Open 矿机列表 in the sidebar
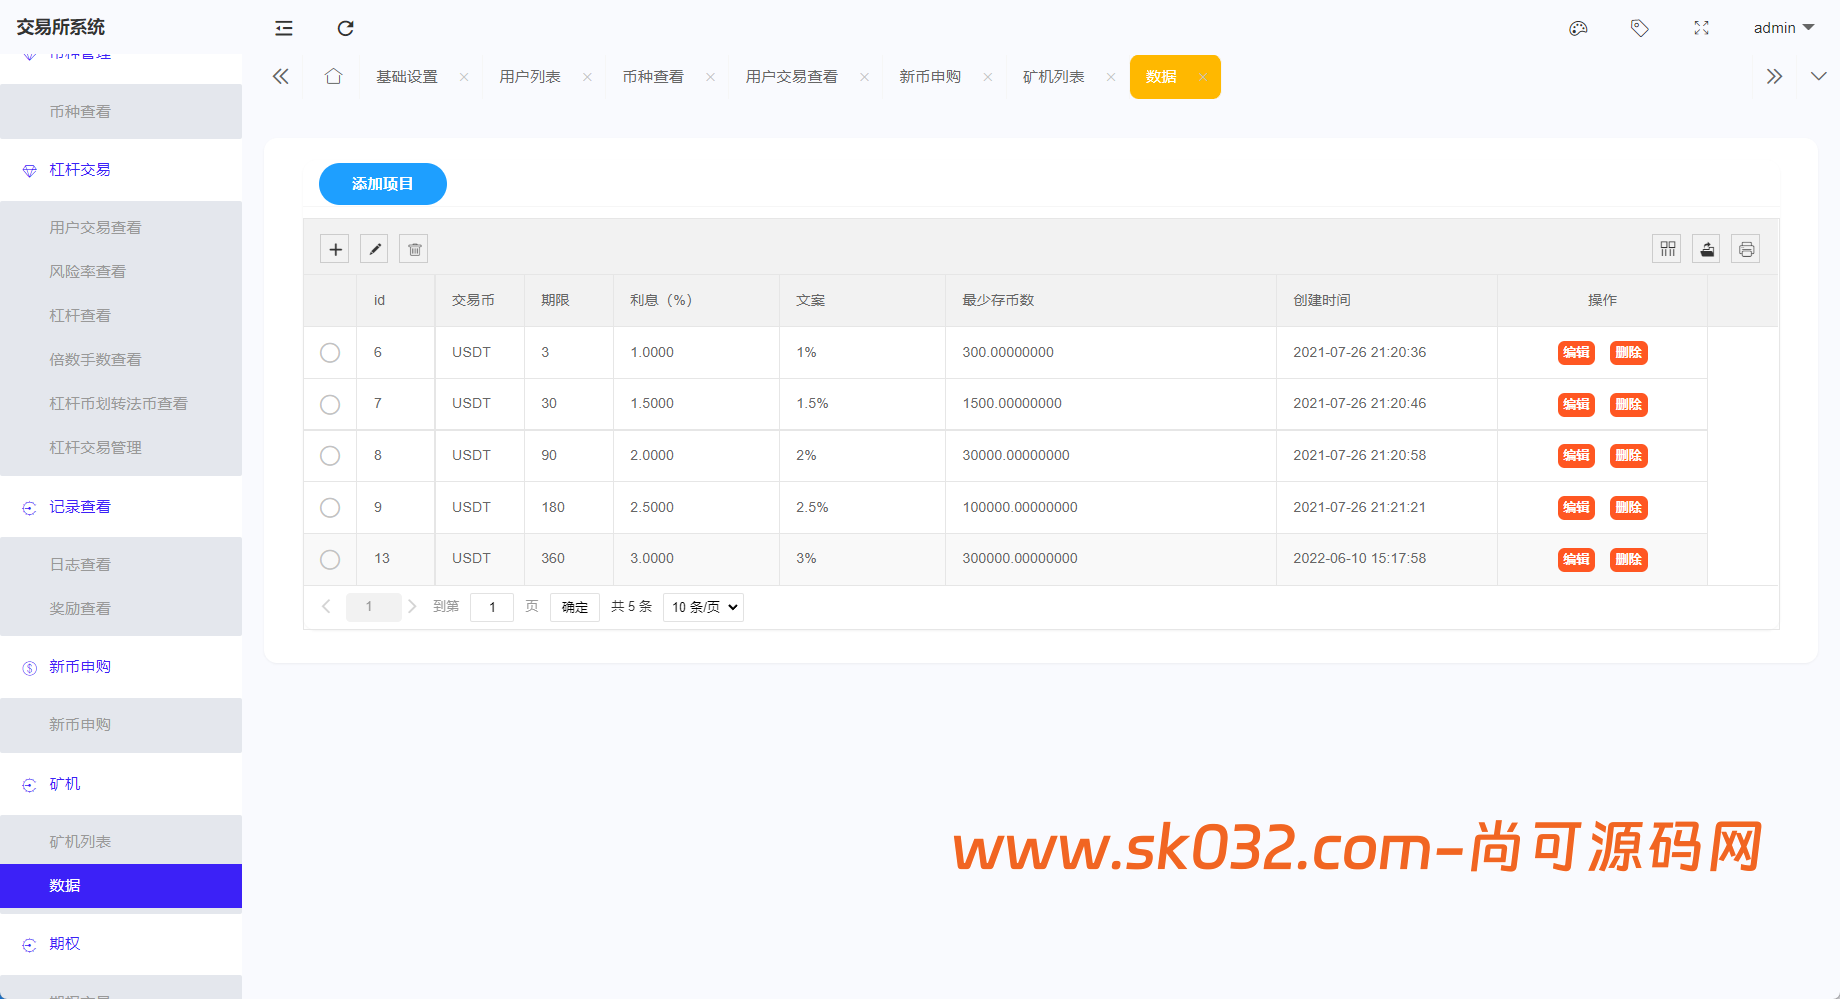Screen dimensions: 1840x999 [x=81, y=840]
